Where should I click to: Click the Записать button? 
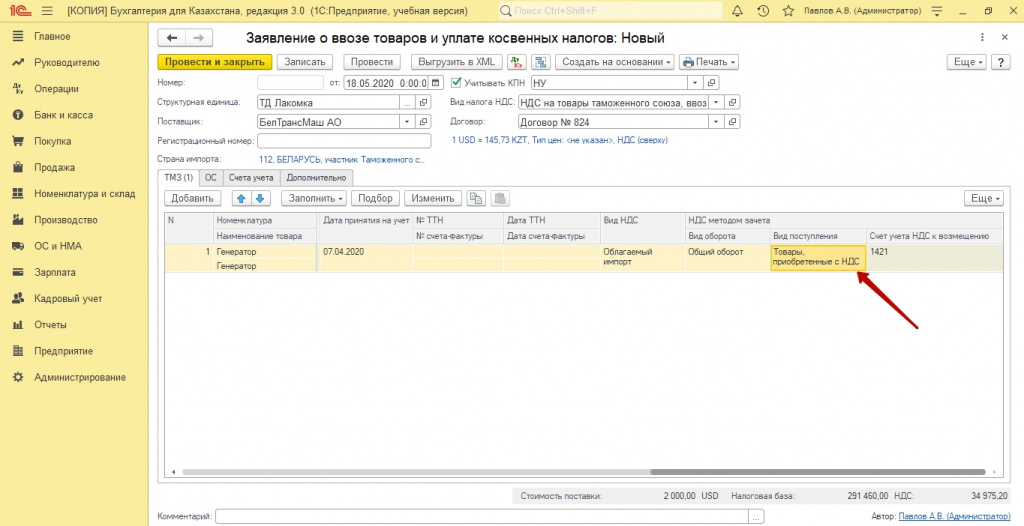(304, 62)
